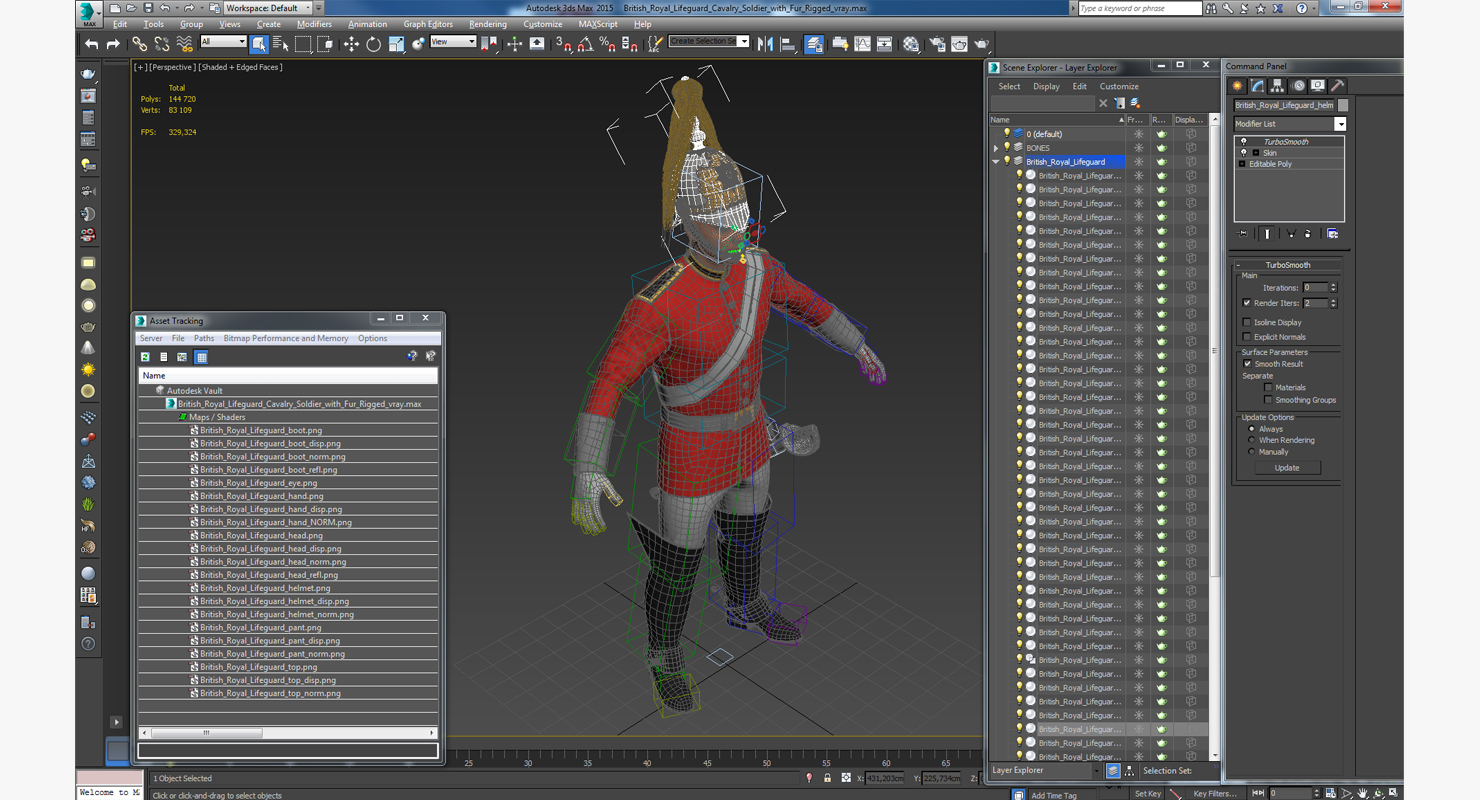Choose the Select Object tool
This screenshot has width=1480, height=800.
point(259,44)
